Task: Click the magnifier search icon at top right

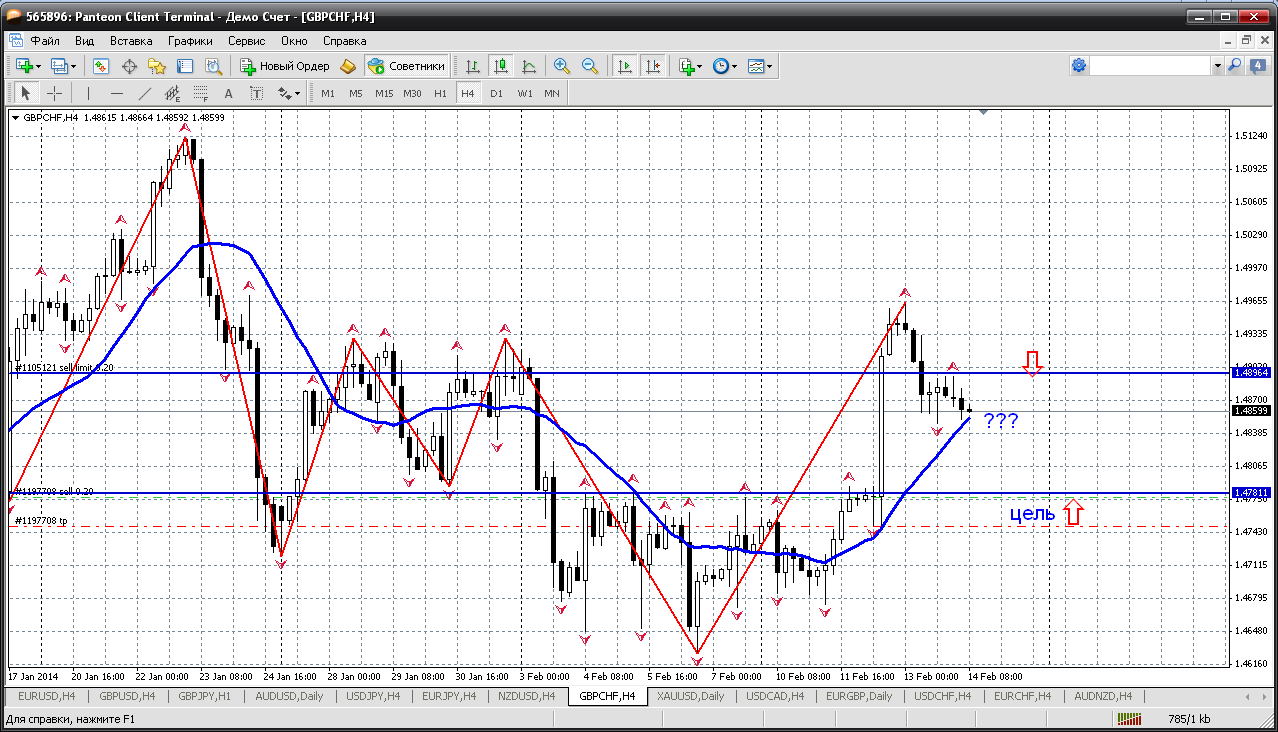Action: click(1234, 66)
